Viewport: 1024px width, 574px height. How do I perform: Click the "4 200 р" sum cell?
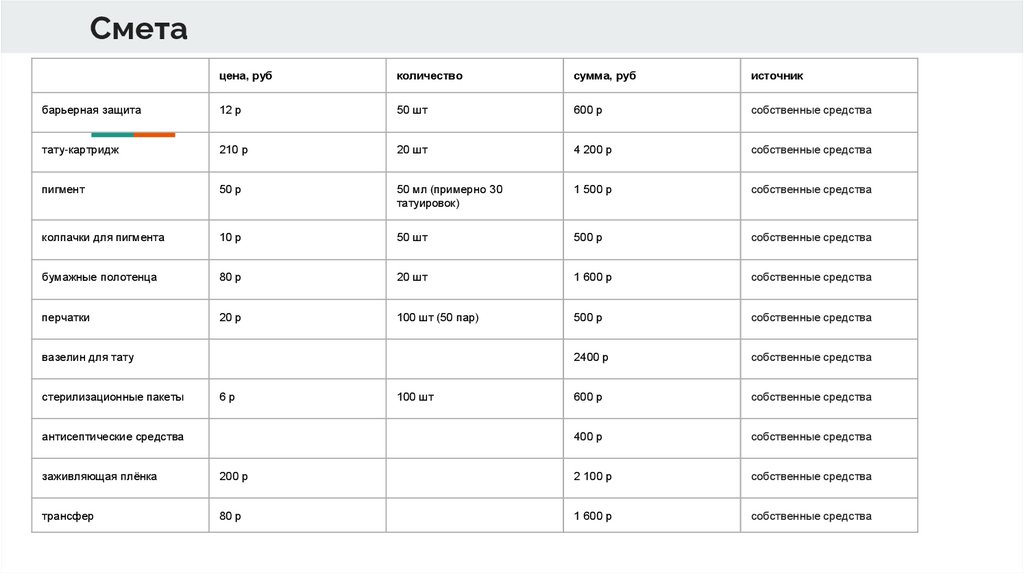pos(592,150)
